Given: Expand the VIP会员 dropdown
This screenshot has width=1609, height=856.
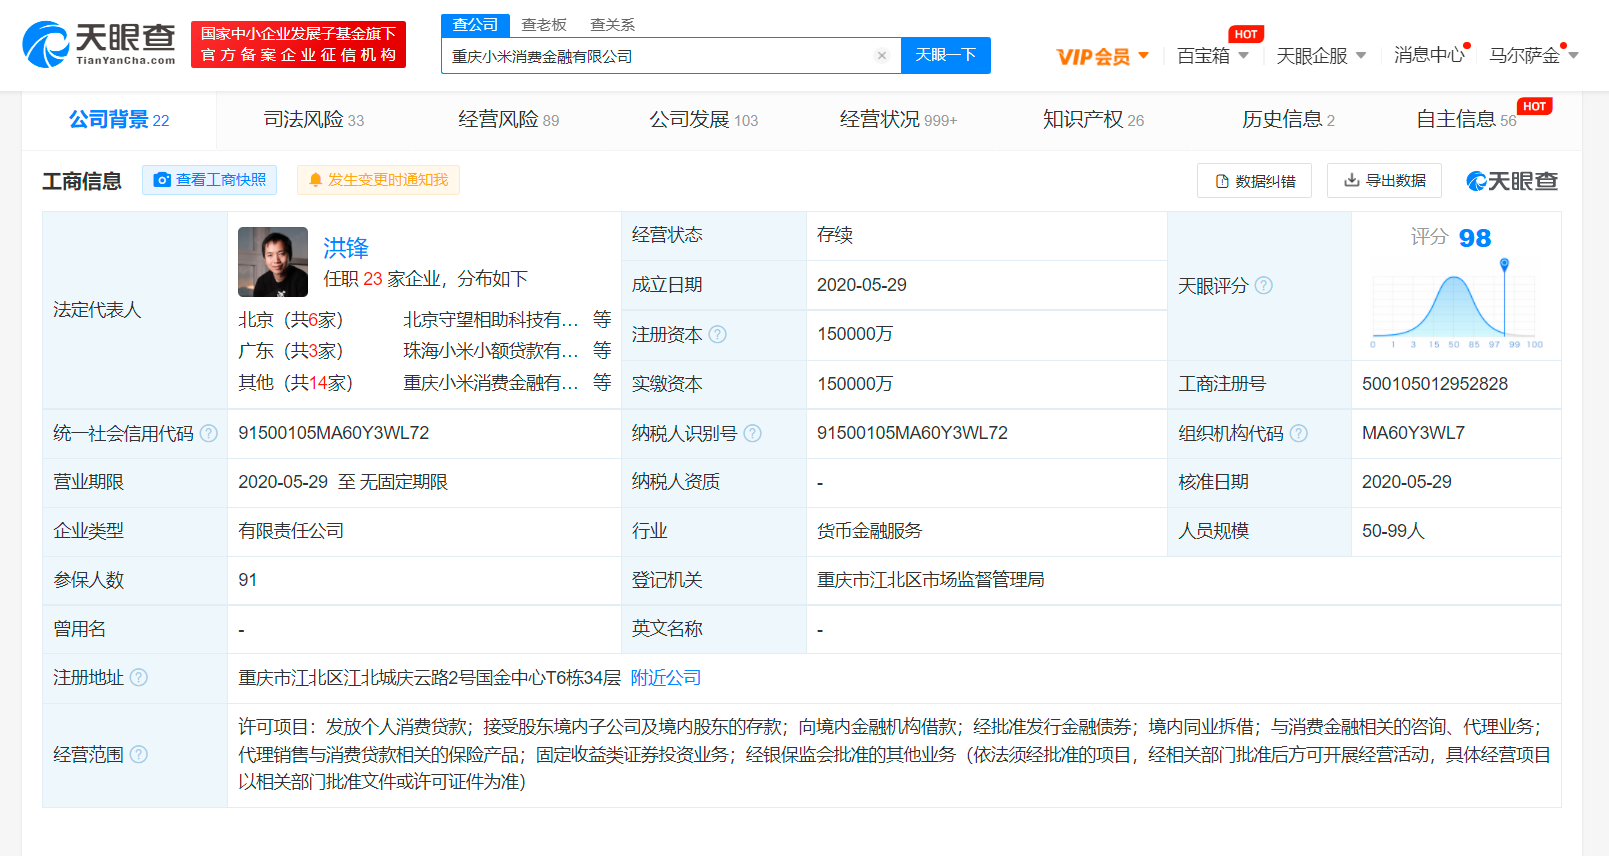Looking at the screenshot, I should [1103, 56].
